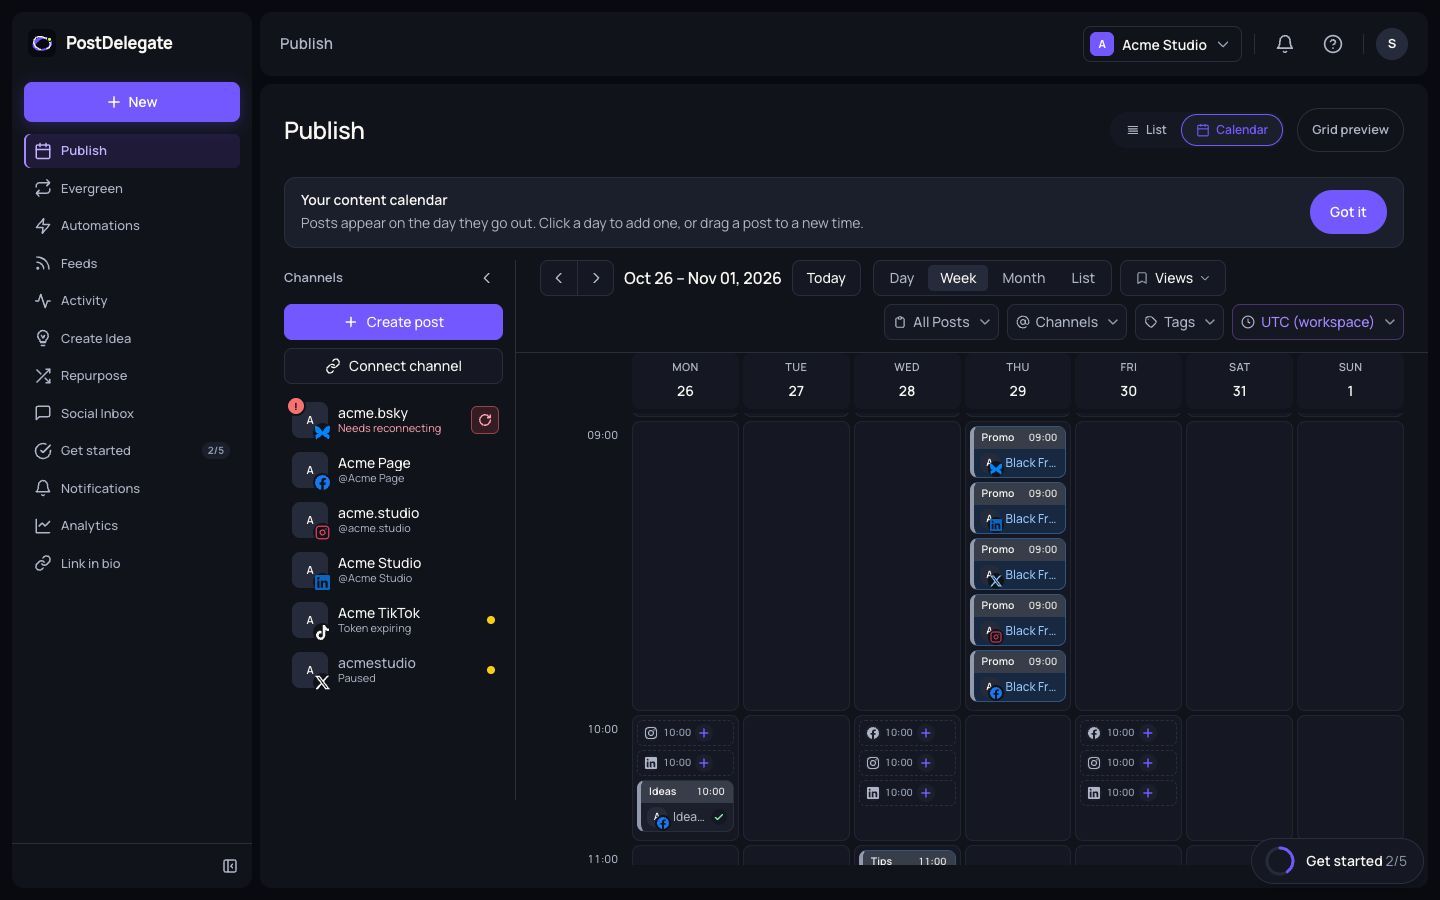
Task: Collapse the sidebar with bottom panel icon
Action: 230,866
